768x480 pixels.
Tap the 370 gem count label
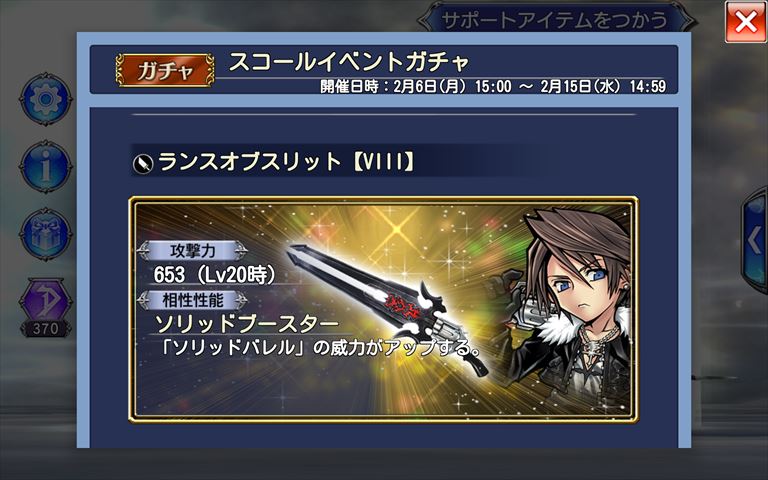[46, 329]
